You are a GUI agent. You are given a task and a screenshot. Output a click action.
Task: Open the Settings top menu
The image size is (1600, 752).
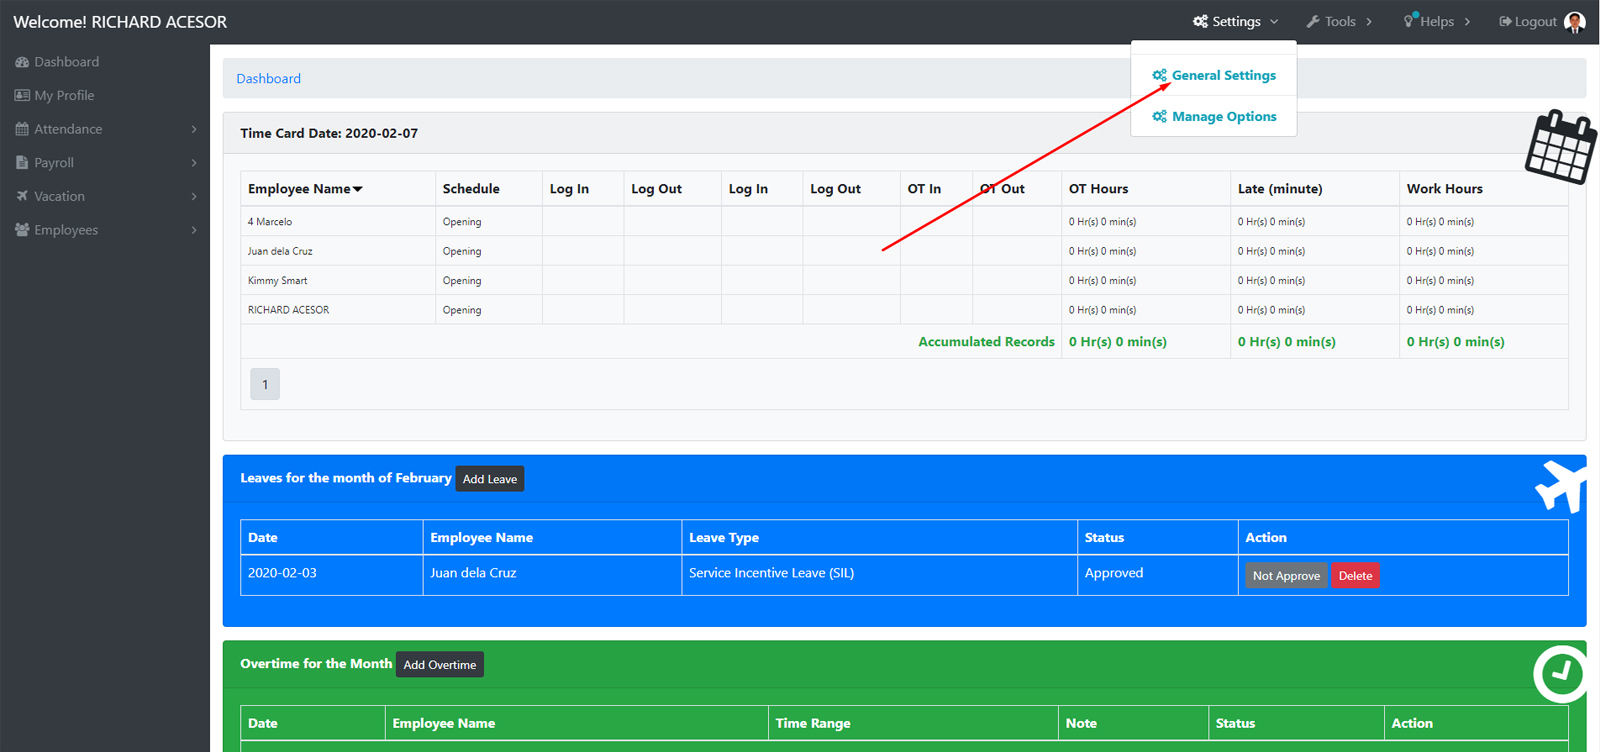(1236, 21)
